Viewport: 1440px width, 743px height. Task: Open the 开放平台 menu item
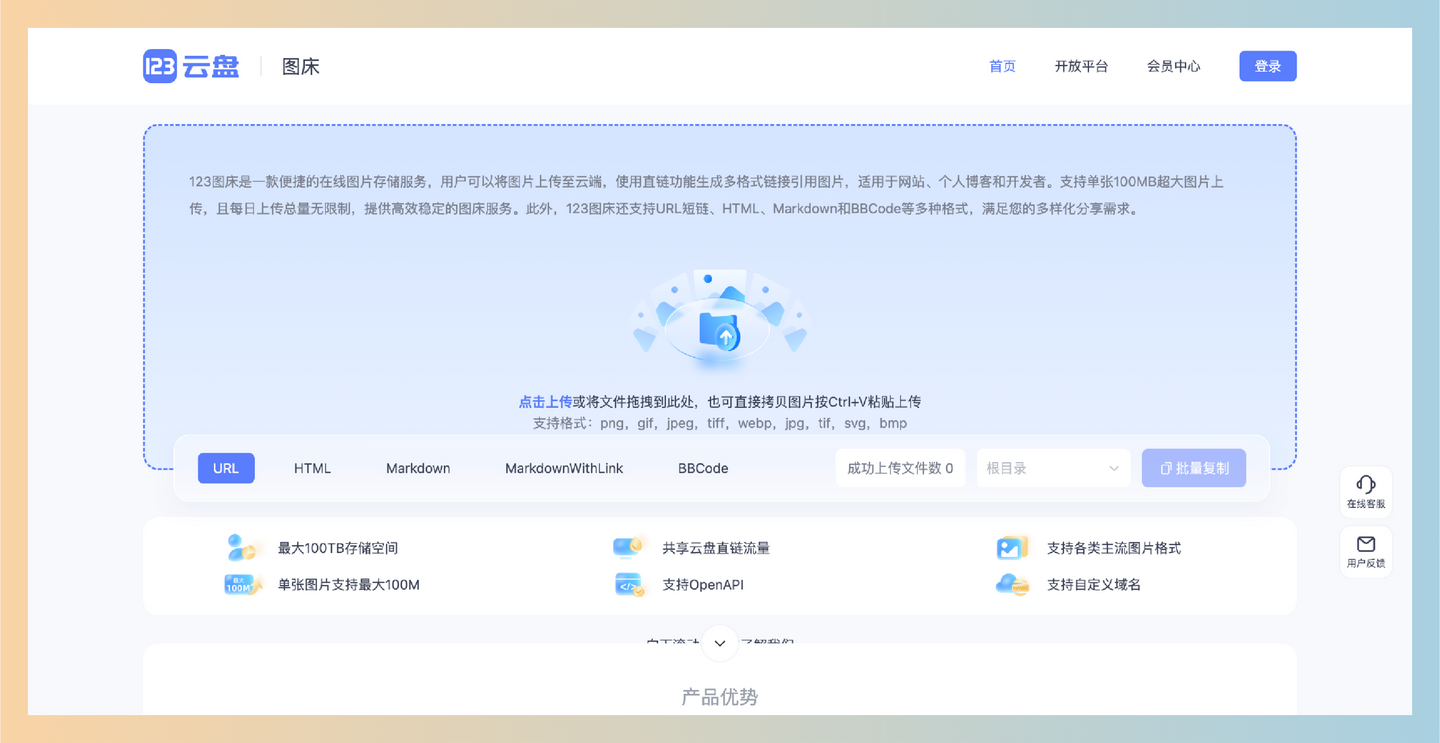pyautogui.click(x=1082, y=65)
